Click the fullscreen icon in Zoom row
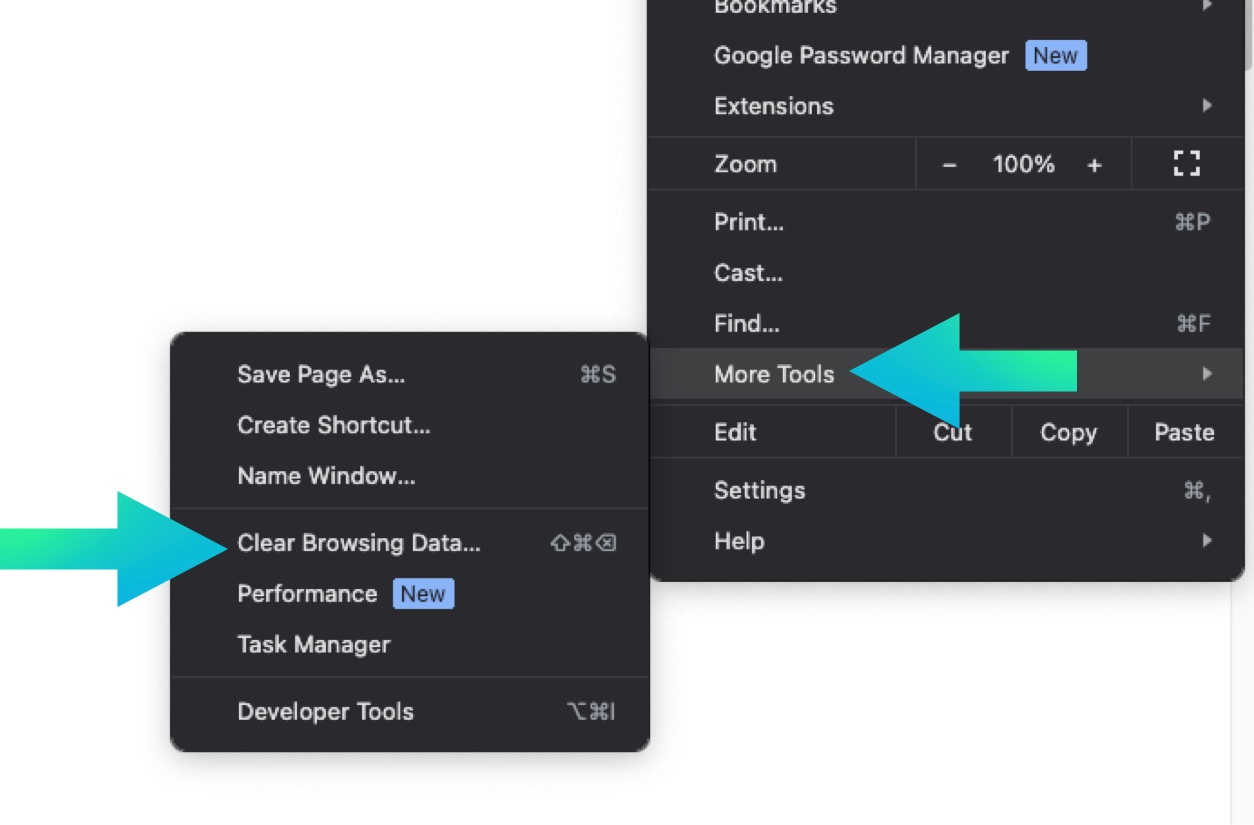 pyautogui.click(x=1186, y=164)
